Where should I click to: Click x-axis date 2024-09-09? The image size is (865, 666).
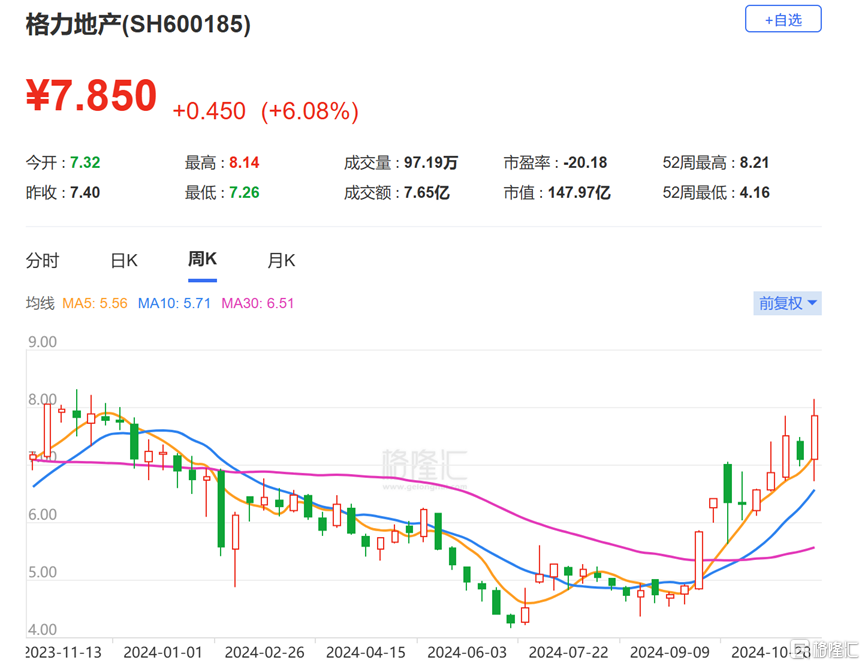[x=670, y=653]
